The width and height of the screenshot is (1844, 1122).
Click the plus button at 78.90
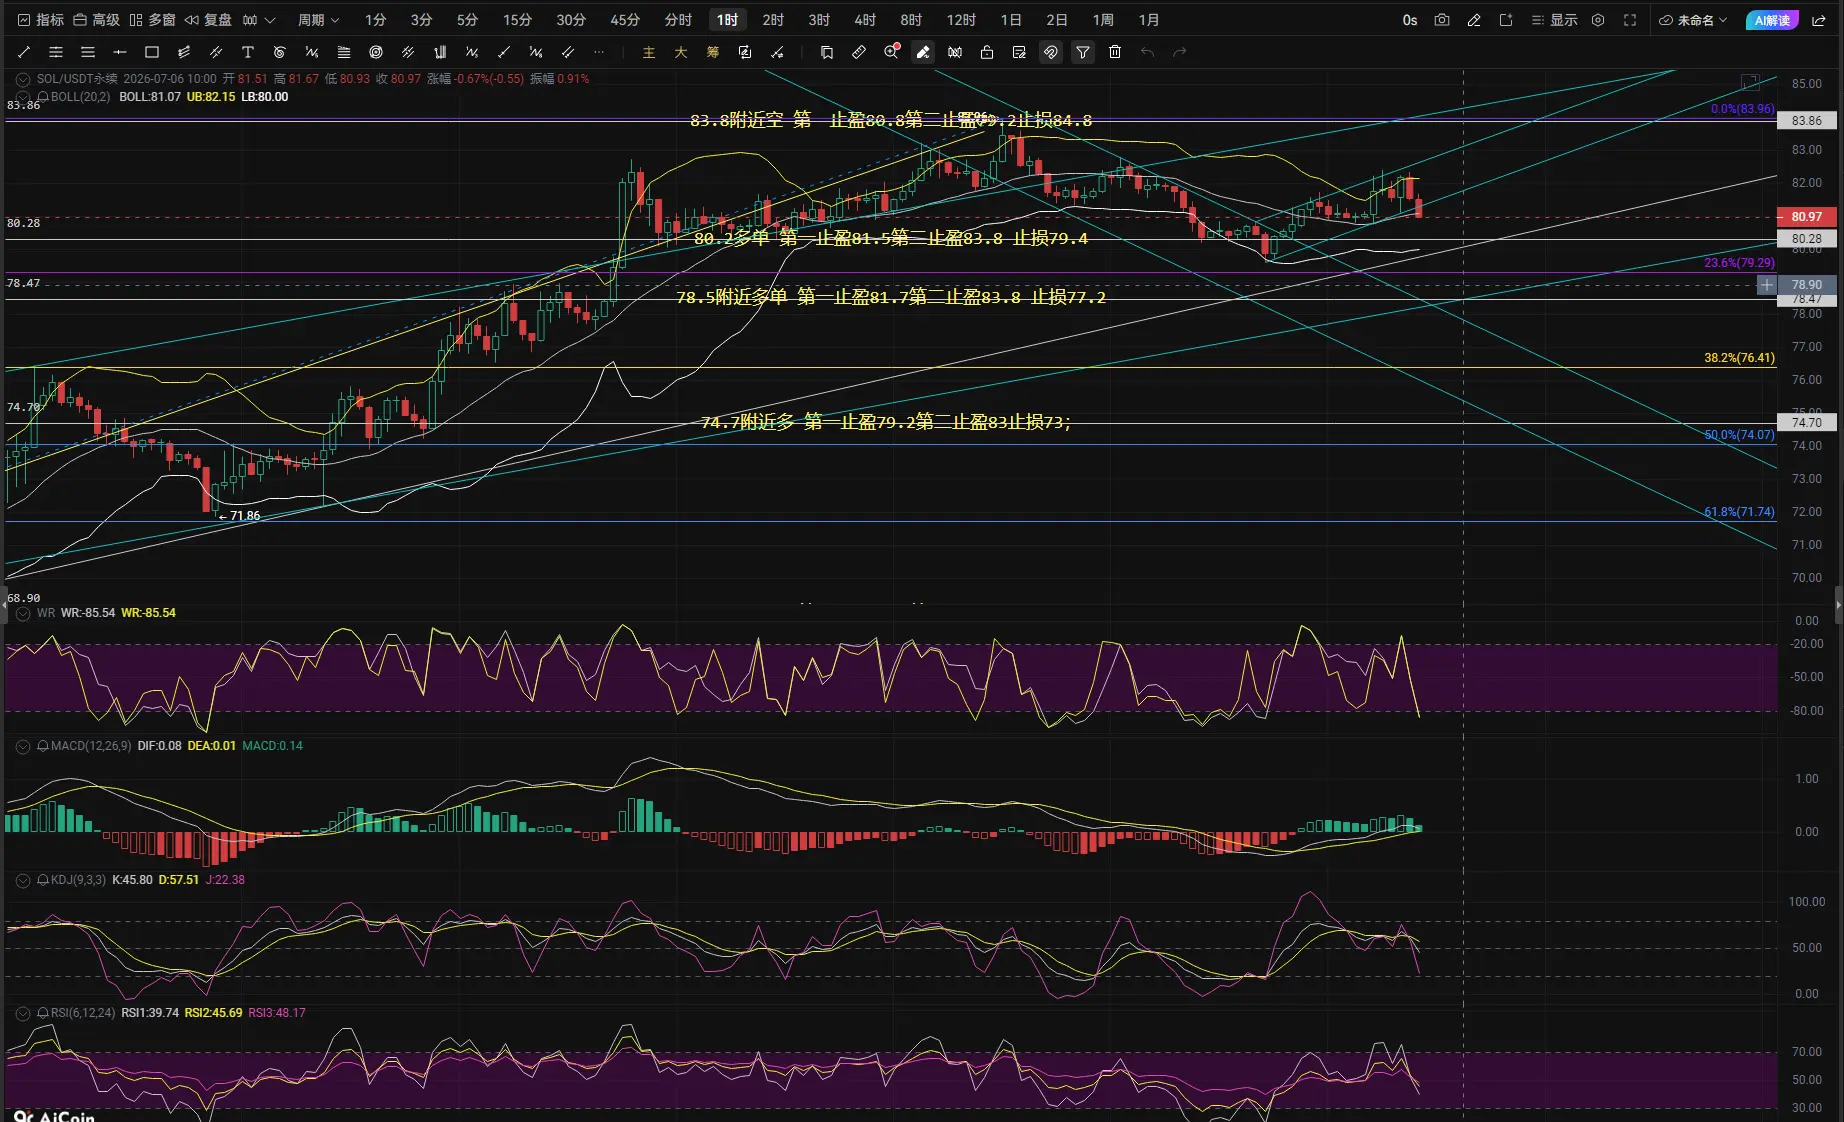coord(1767,285)
